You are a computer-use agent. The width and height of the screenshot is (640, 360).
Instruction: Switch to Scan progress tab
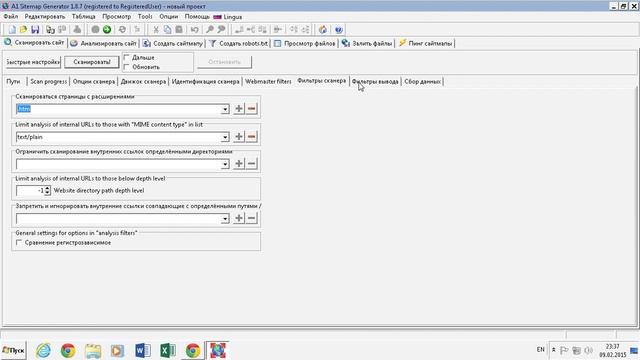(49, 82)
